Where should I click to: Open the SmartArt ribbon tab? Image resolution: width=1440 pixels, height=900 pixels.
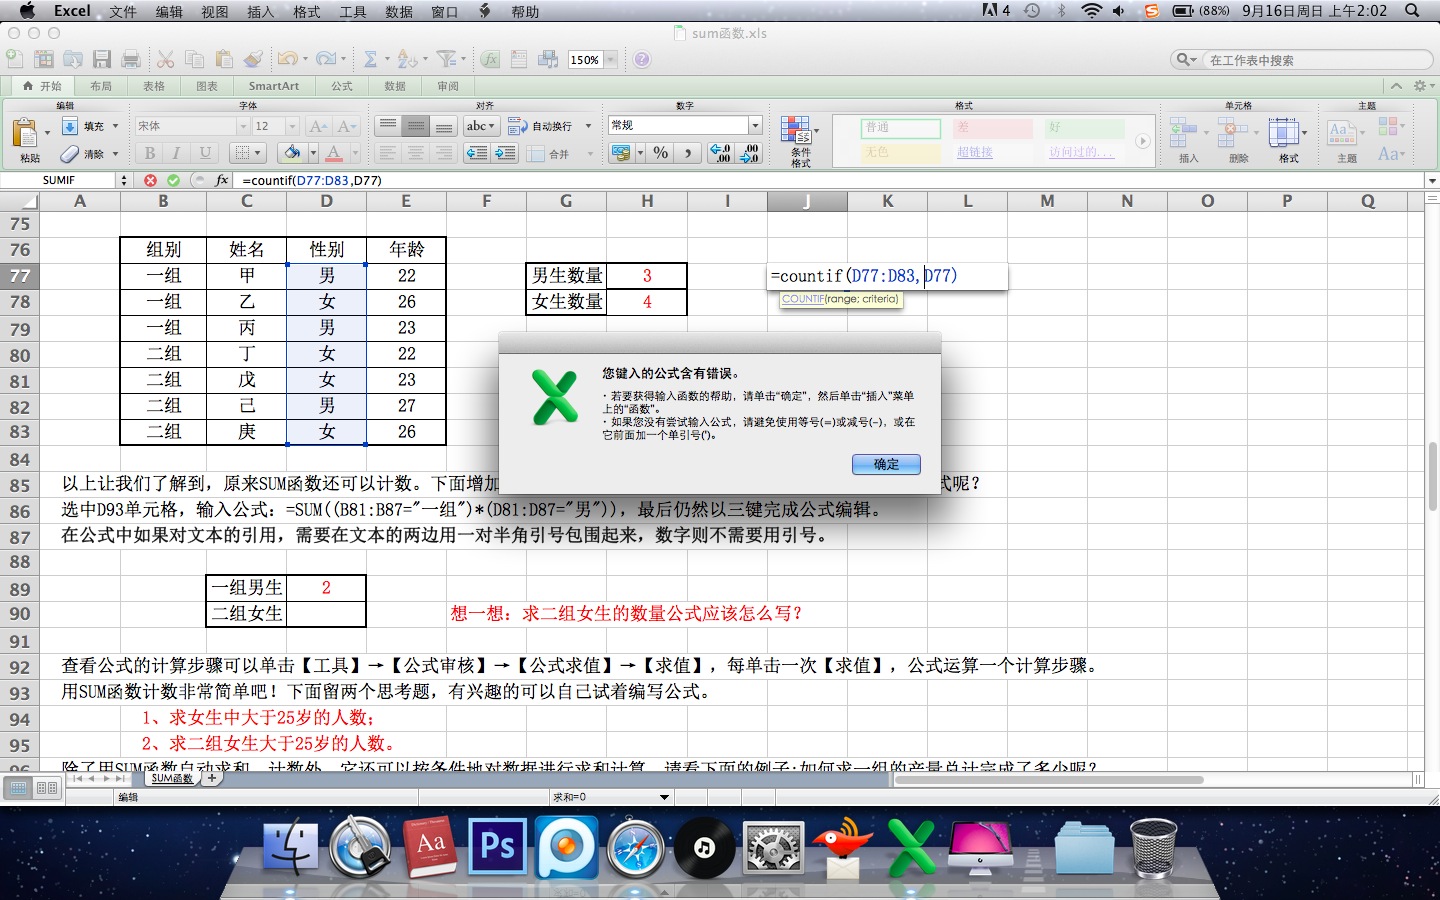(x=274, y=86)
